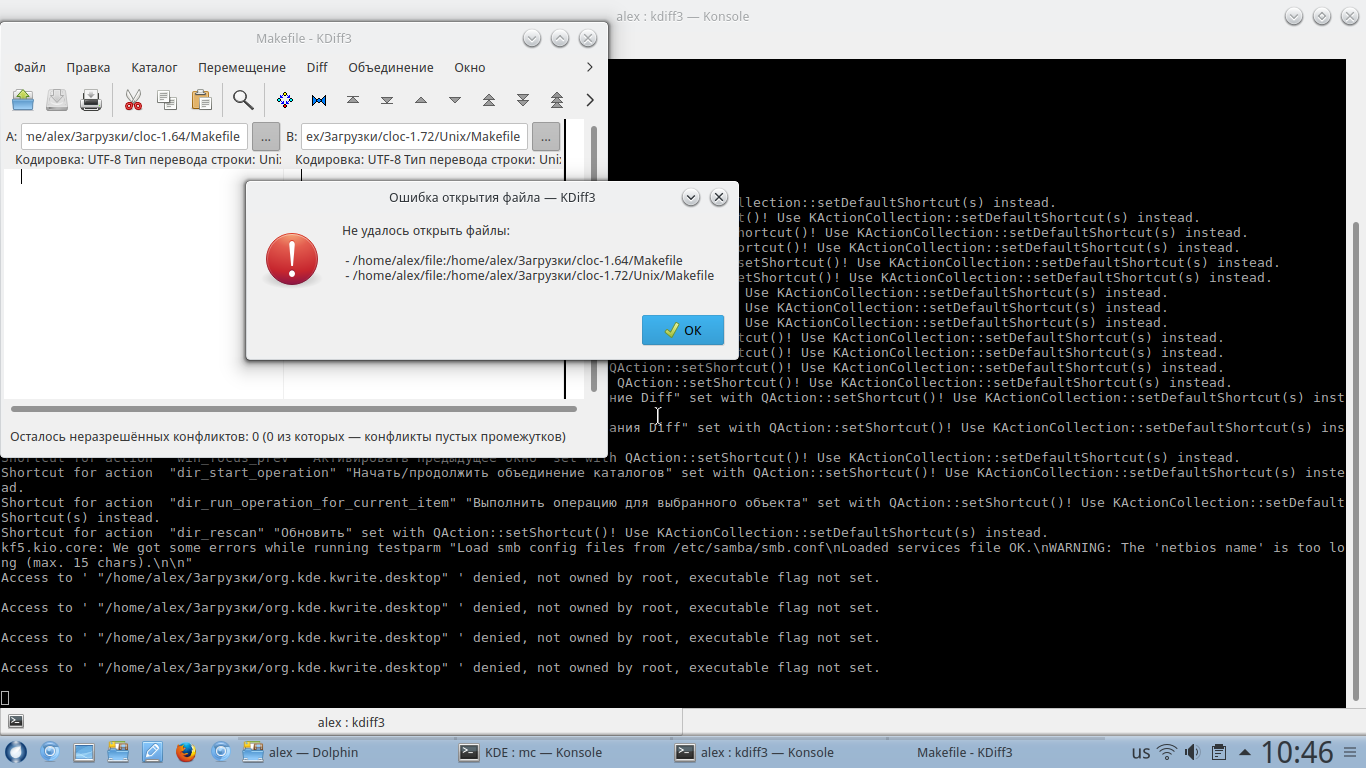Select the 'alex : kdiff3' Konsole tab
The width and height of the screenshot is (1366, 768).
coord(341,722)
